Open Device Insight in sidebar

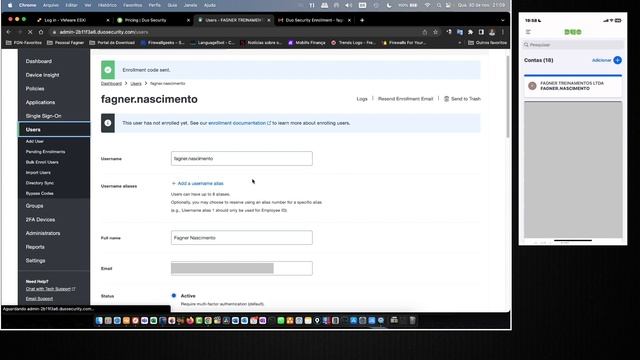pyautogui.click(x=42, y=75)
